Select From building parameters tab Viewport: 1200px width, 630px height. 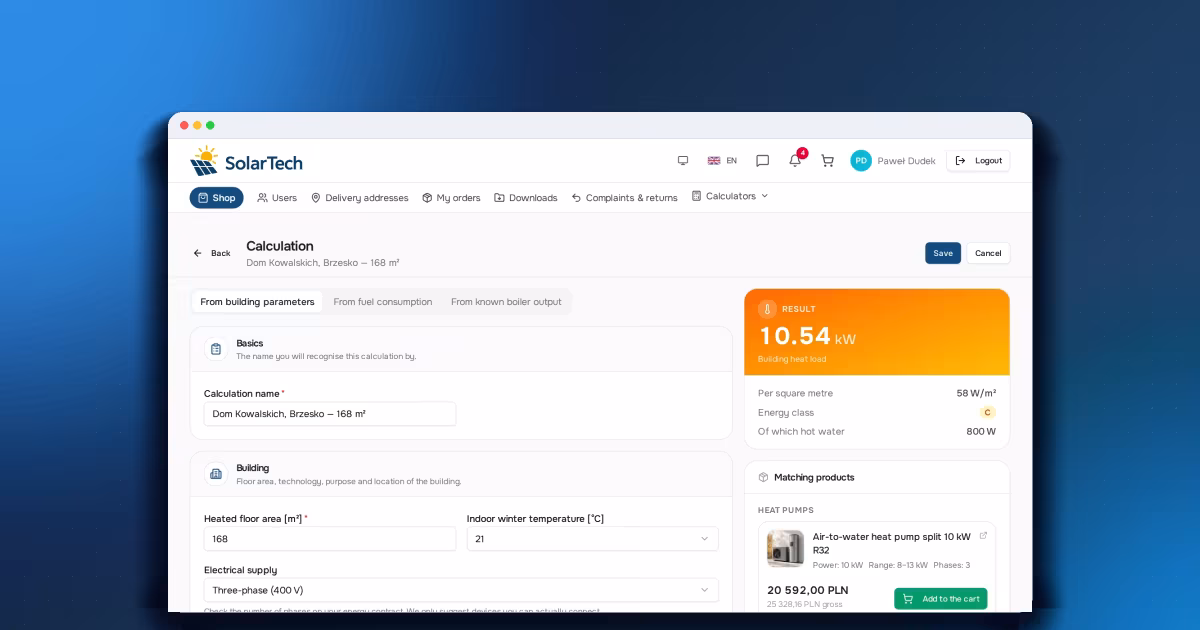(257, 301)
